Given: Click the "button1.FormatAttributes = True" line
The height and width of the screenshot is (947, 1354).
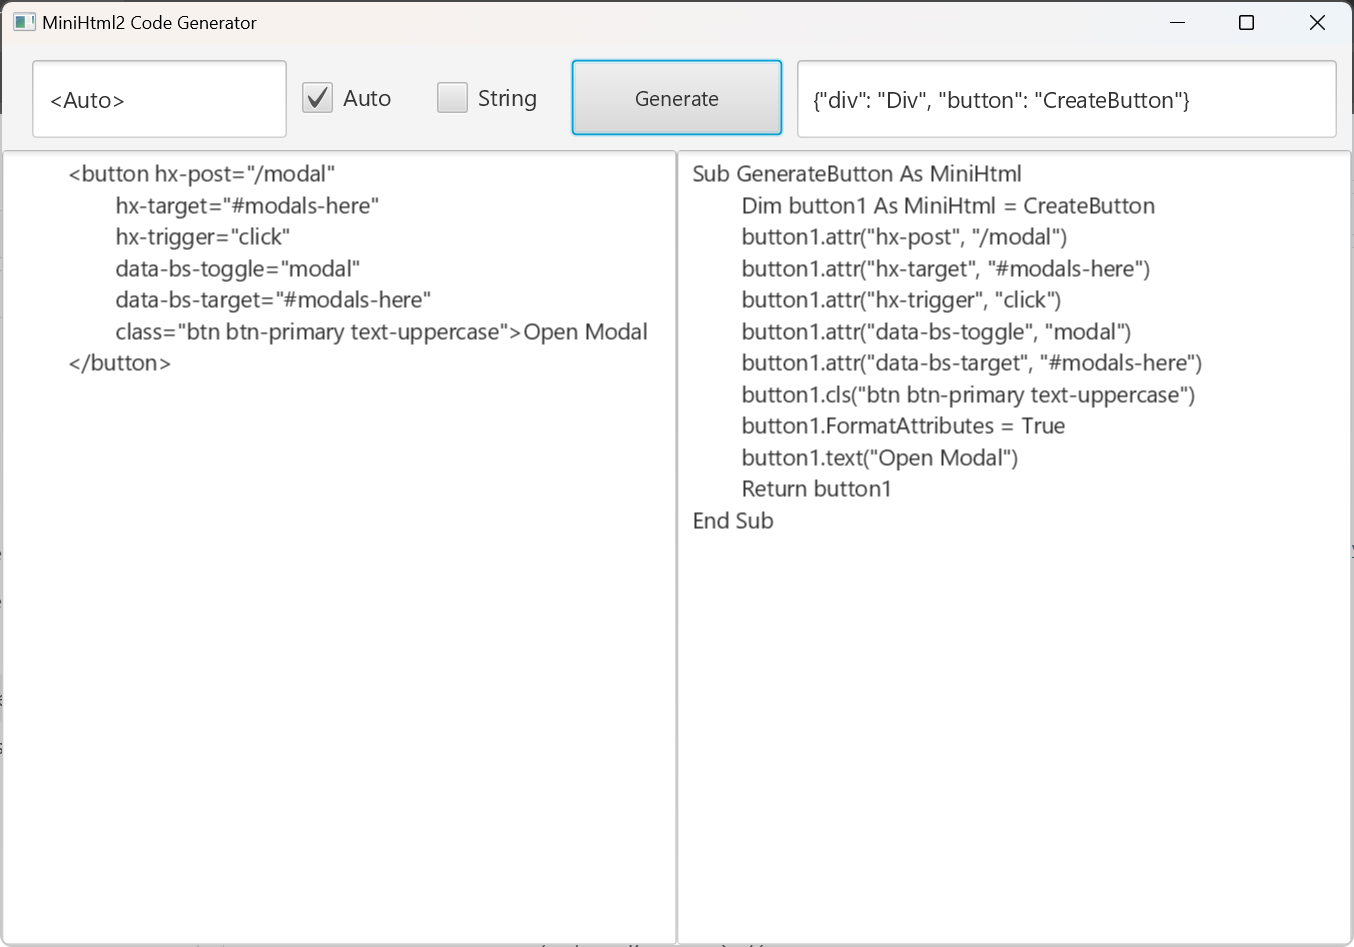Looking at the screenshot, I should point(902,426).
